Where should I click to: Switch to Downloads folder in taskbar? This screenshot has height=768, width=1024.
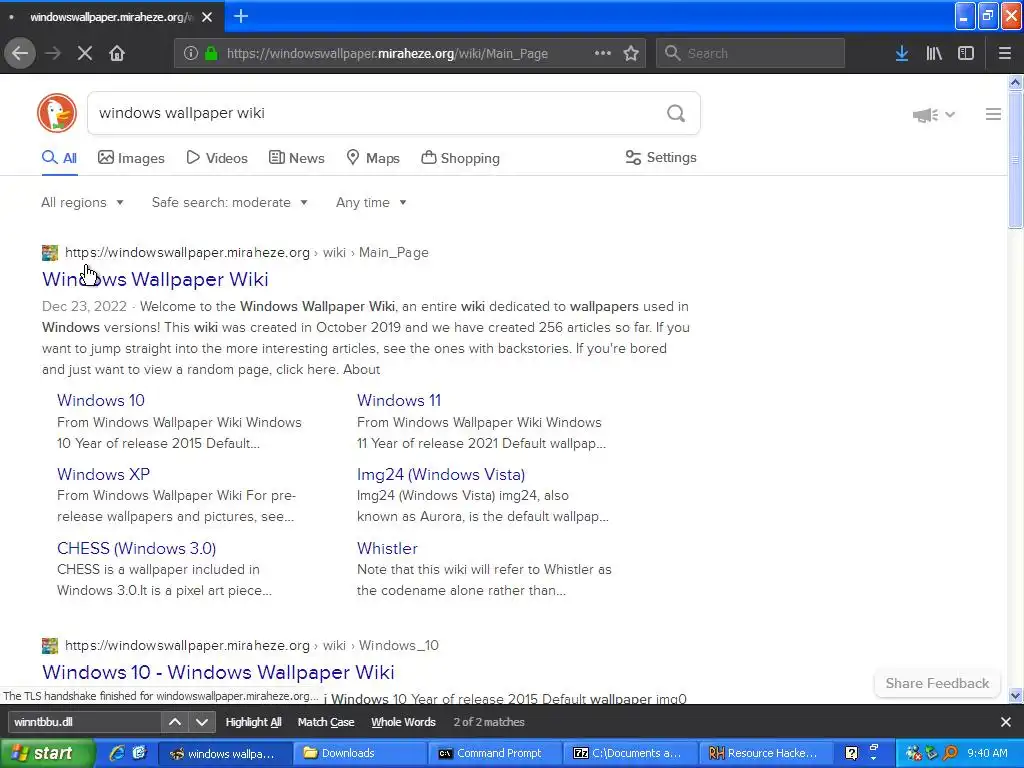pos(360,753)
